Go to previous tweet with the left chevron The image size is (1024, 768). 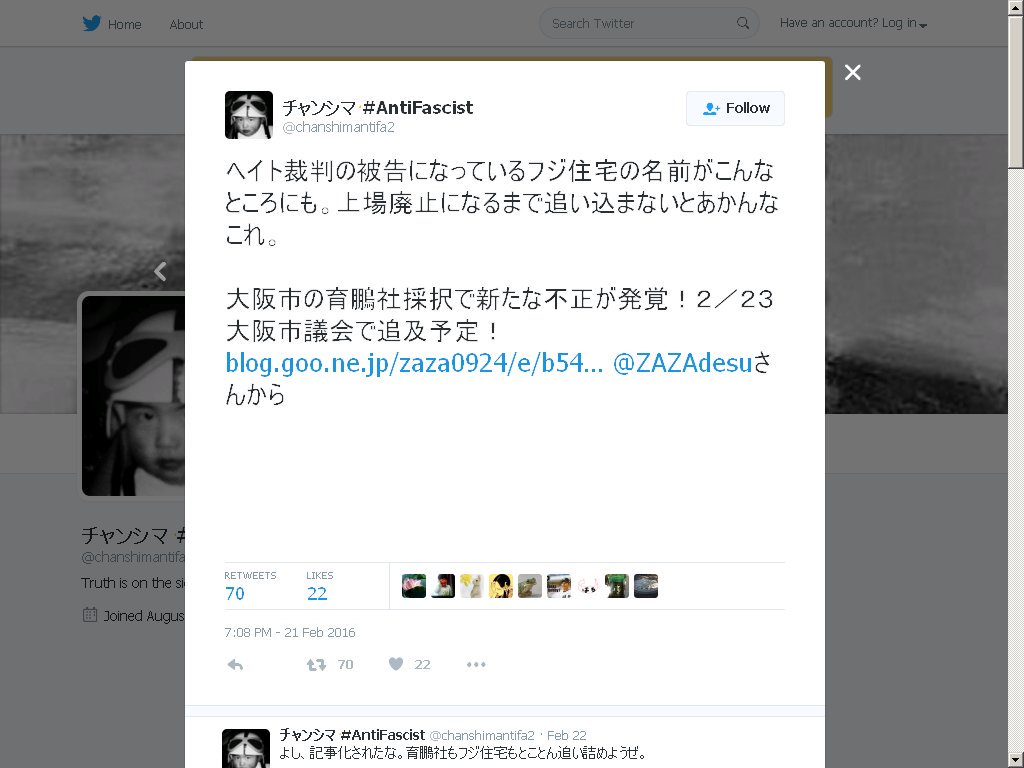coord(160,271)
